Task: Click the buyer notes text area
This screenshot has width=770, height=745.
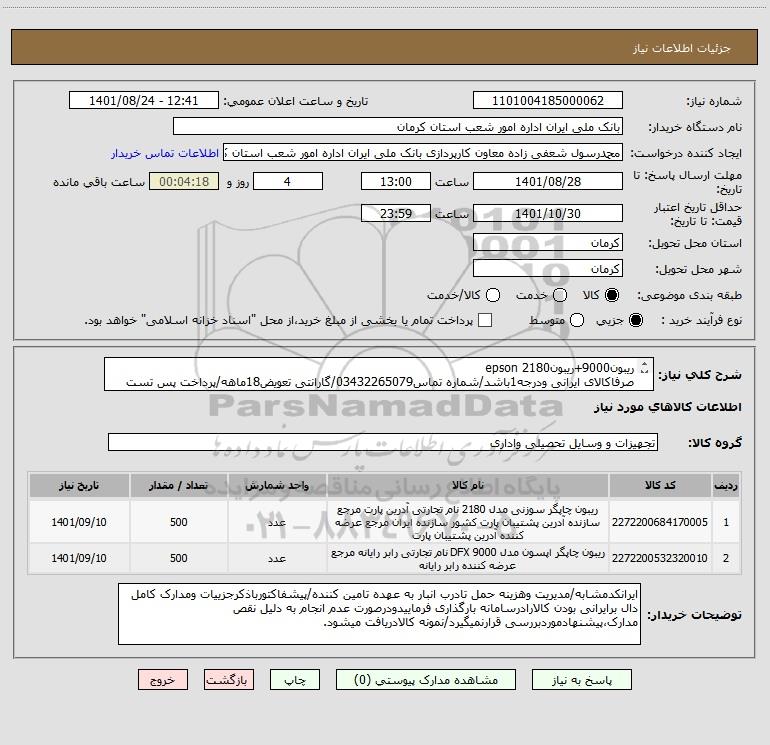Action: (379, 614)
